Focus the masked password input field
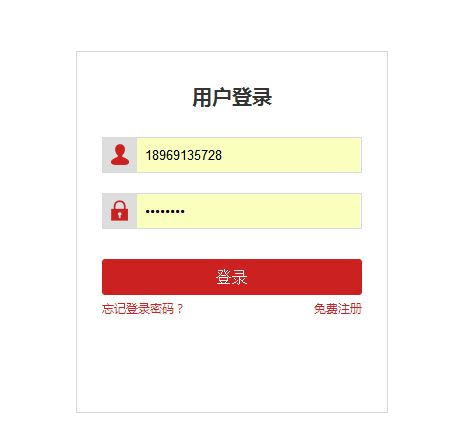This screenshot has width=464, height=424. click(x=249, y=211)
